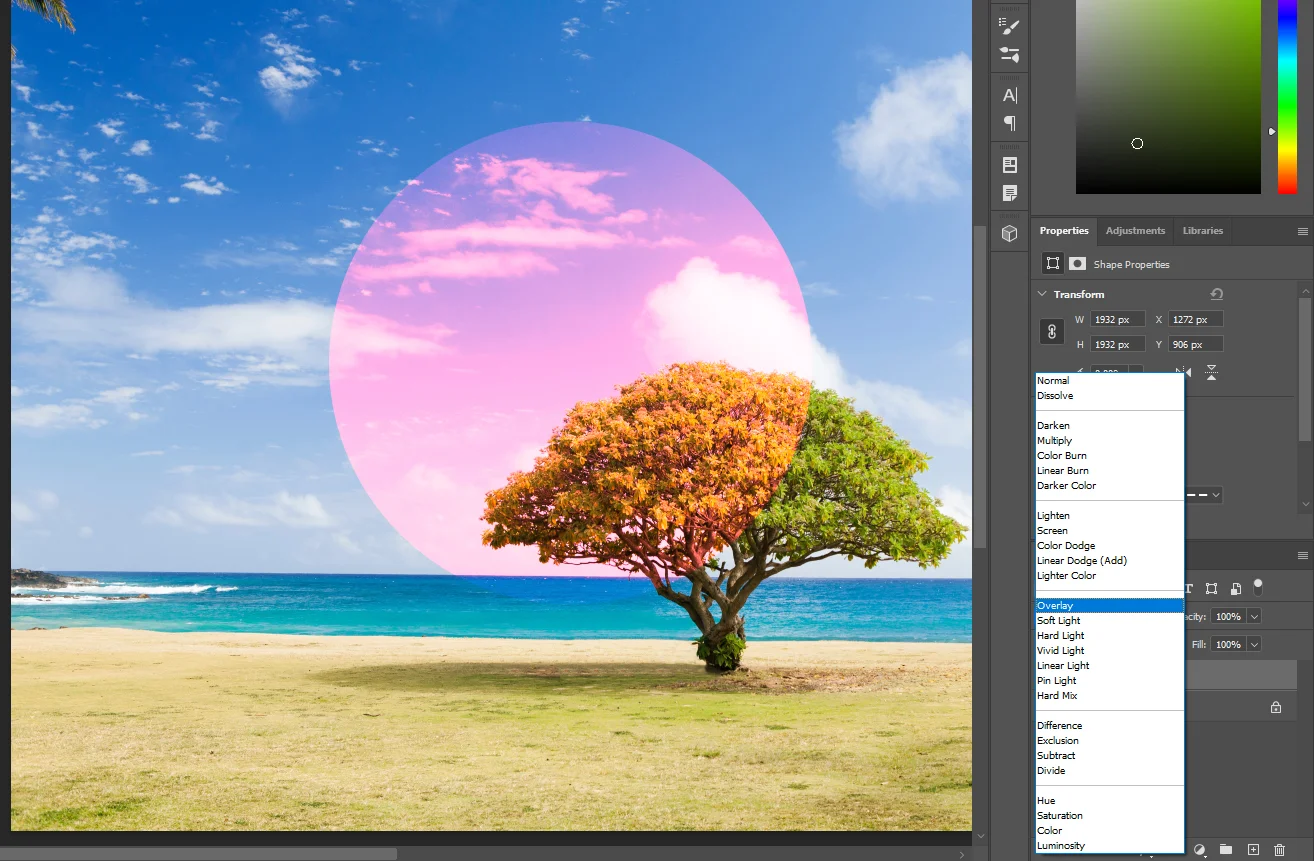
Task: Open the Fill 100% dropdown arrow
Action: (1254, 645)
